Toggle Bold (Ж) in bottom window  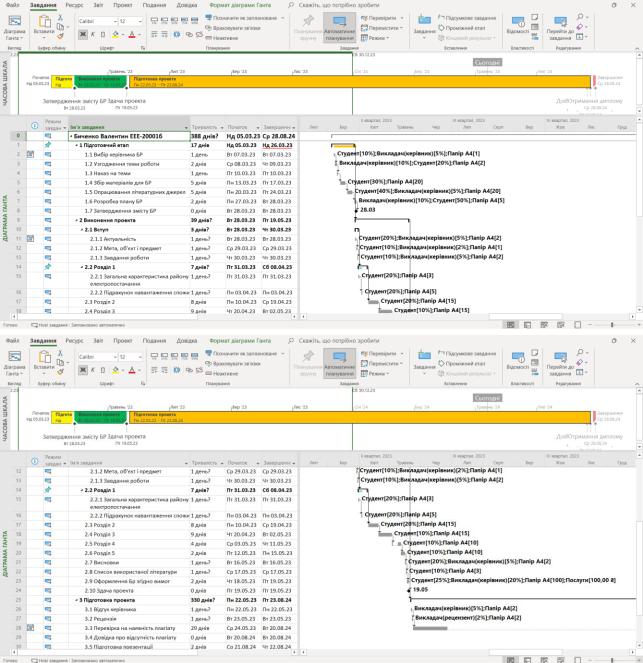click(83, 370)
